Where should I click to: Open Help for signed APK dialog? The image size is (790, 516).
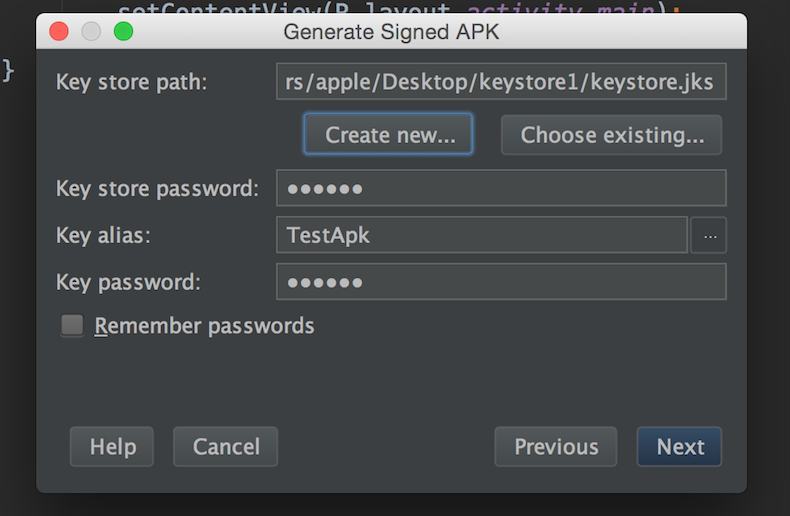click(111, 447)
